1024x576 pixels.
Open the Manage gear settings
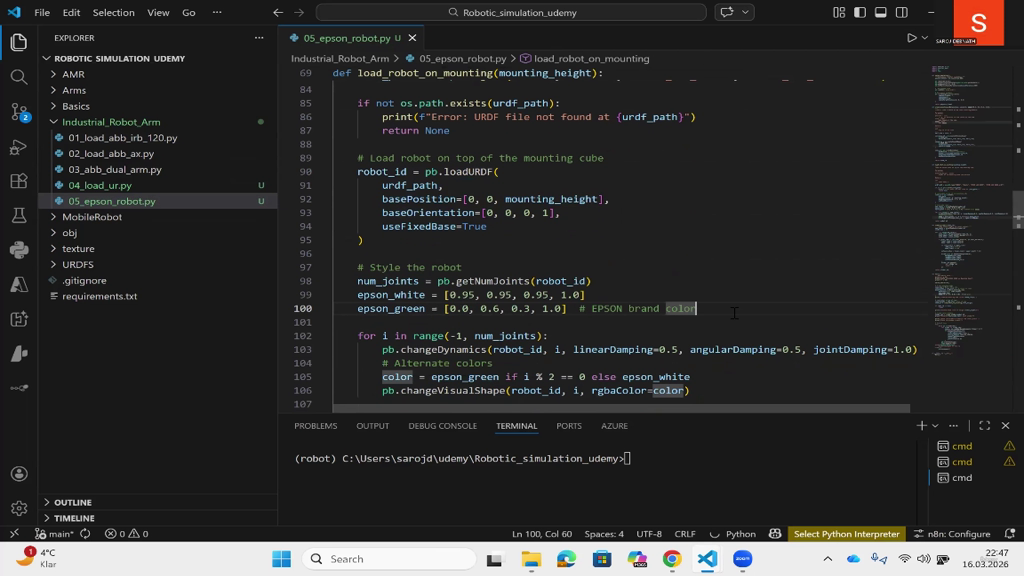(x=19, y=508)
